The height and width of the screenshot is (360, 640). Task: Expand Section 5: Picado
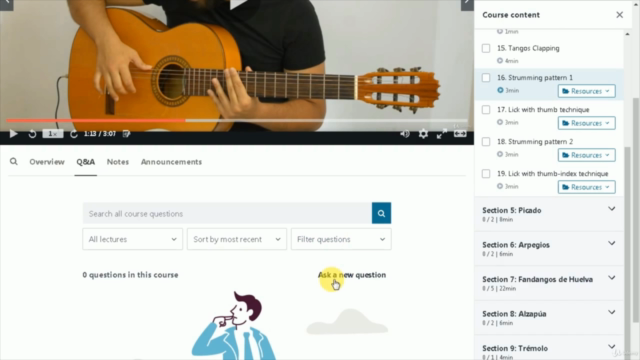[x=549, y=214]
